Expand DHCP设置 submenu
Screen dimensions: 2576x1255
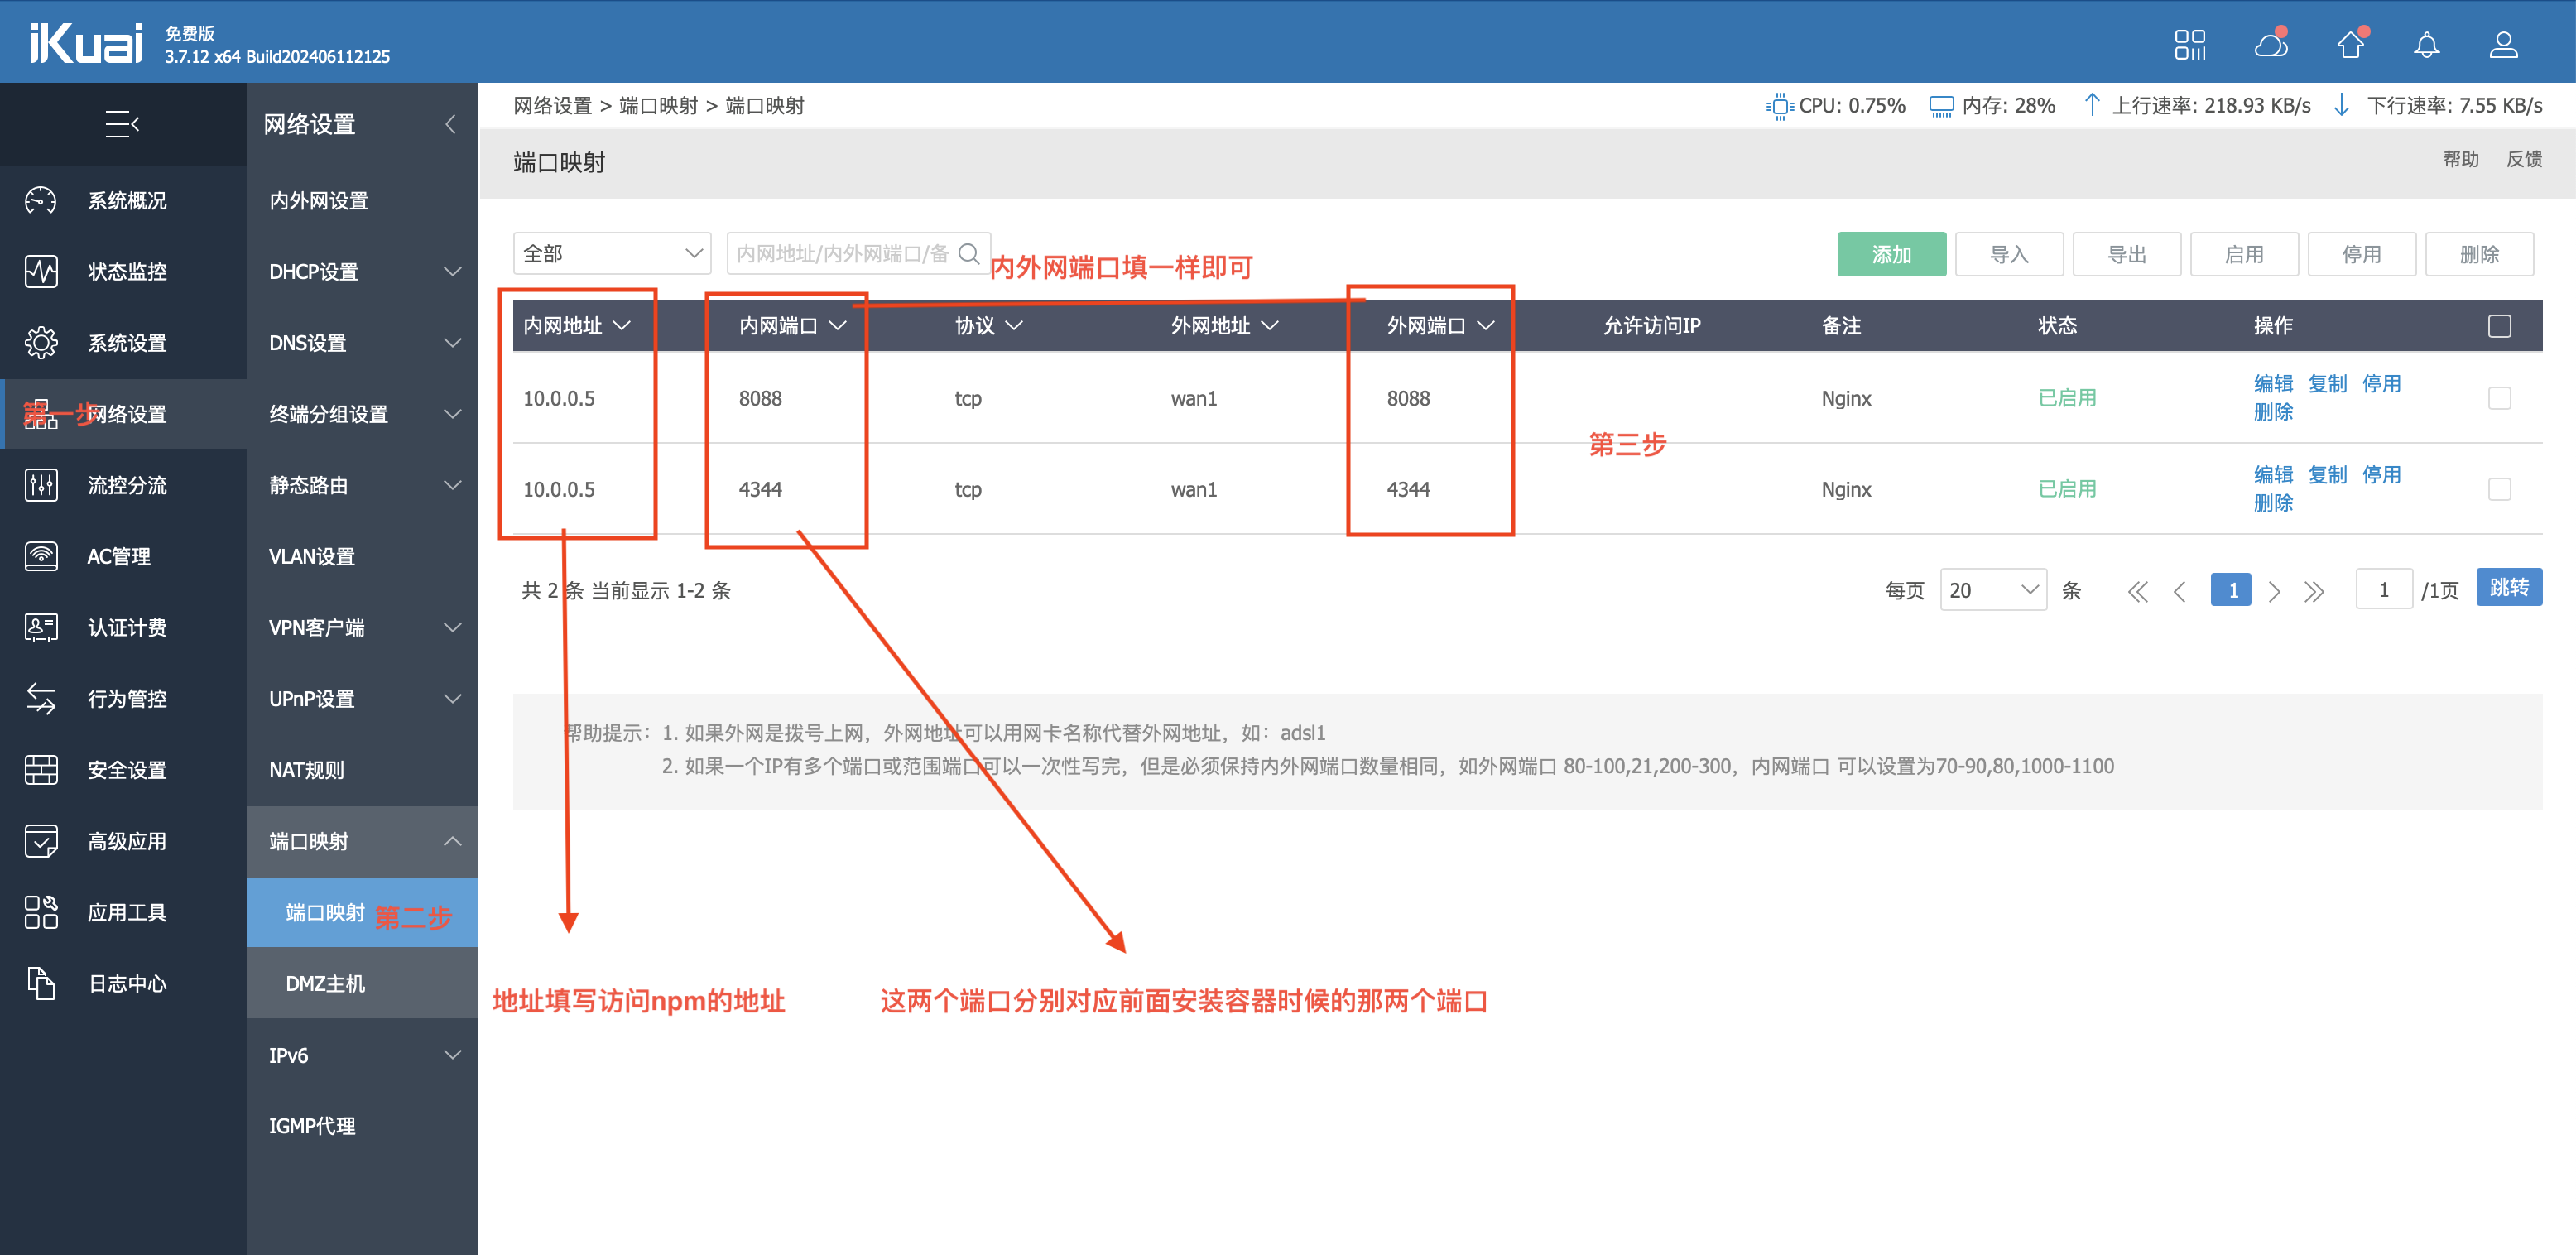453,271
